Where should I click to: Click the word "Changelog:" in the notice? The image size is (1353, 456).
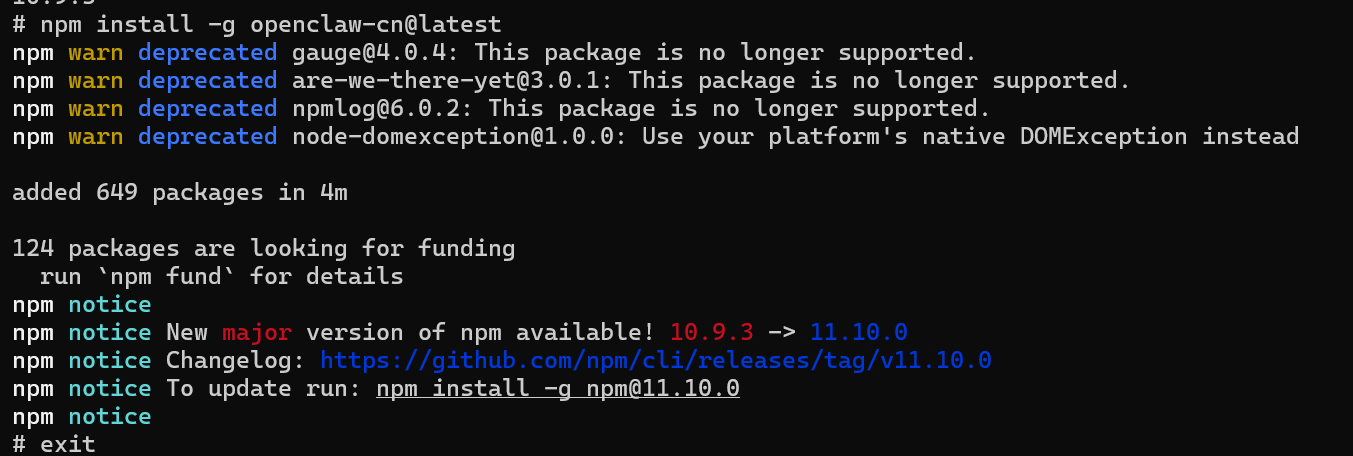click(x=236, y=360)
